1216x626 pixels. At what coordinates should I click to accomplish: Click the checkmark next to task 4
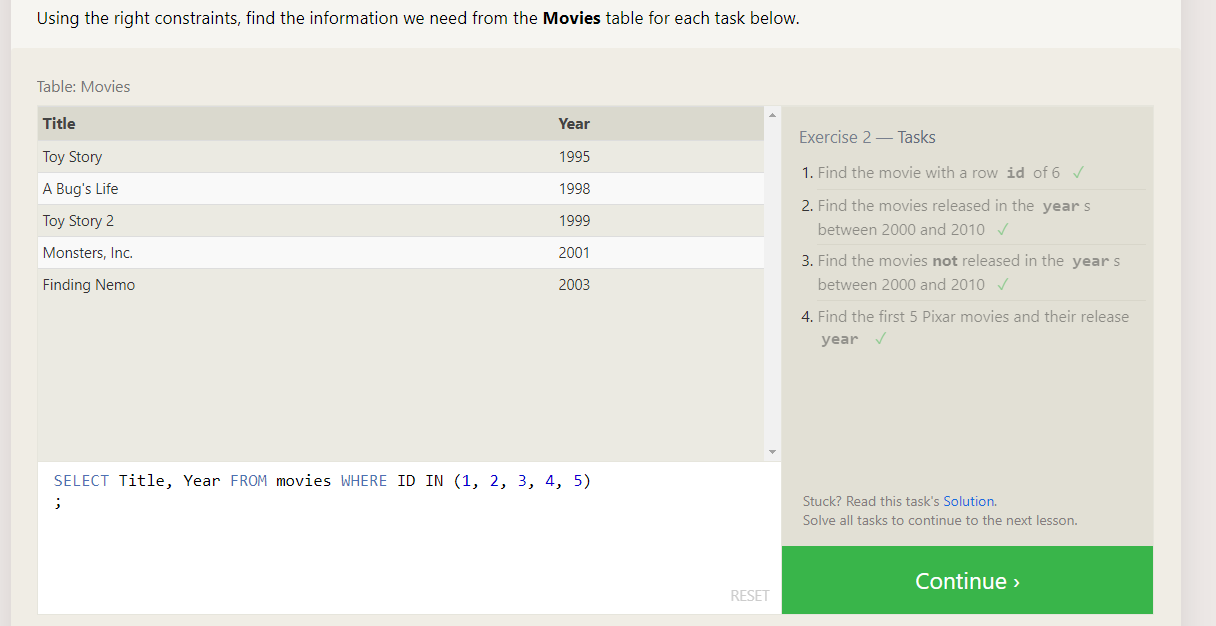click(880, 339)
